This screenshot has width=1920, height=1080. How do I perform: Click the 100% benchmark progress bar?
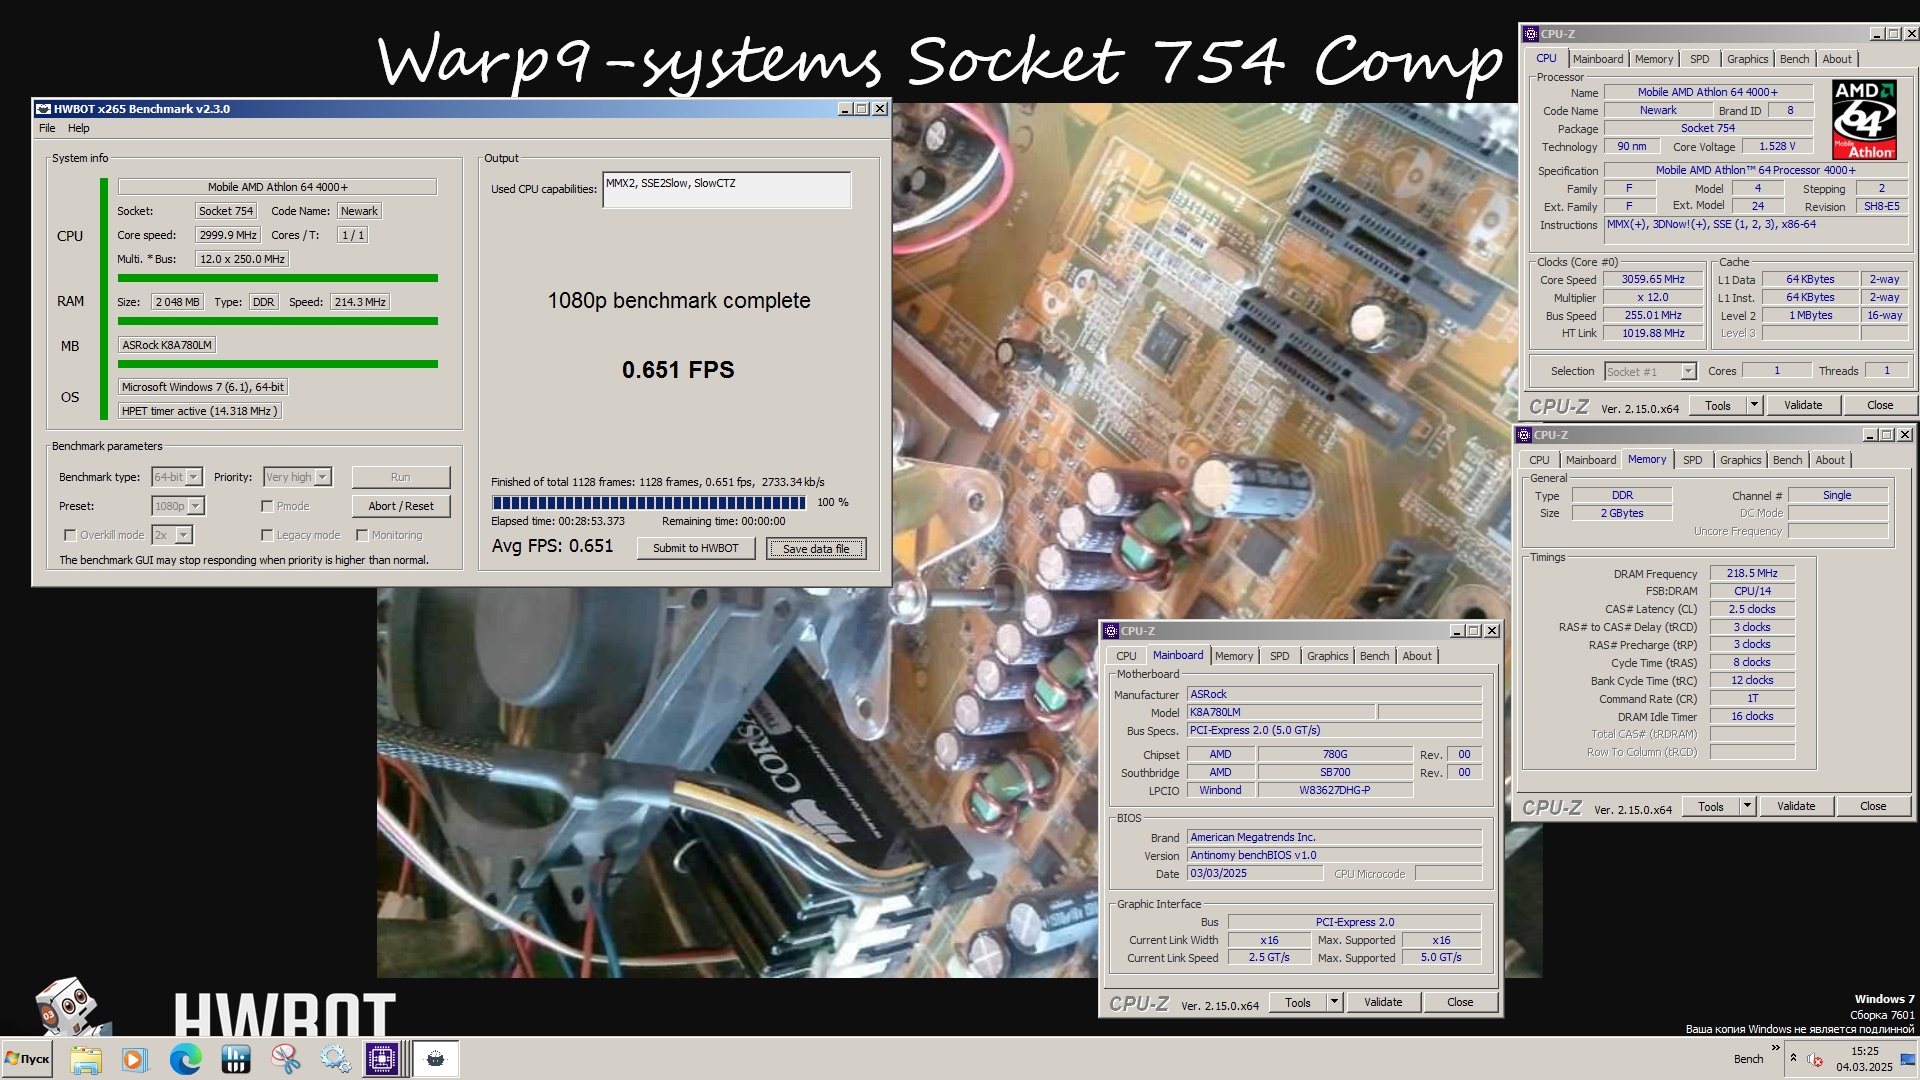pos(649,502)
